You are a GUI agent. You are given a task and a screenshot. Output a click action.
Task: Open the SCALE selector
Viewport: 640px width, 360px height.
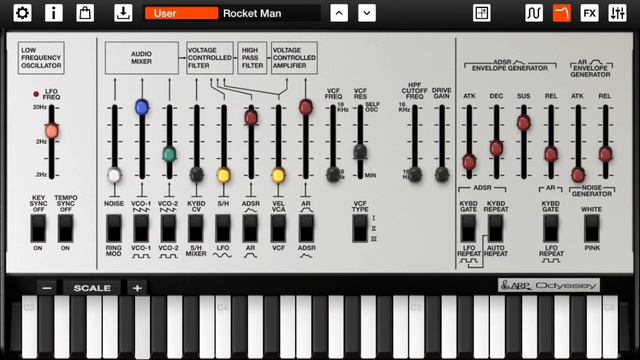(x=92, y=288)
